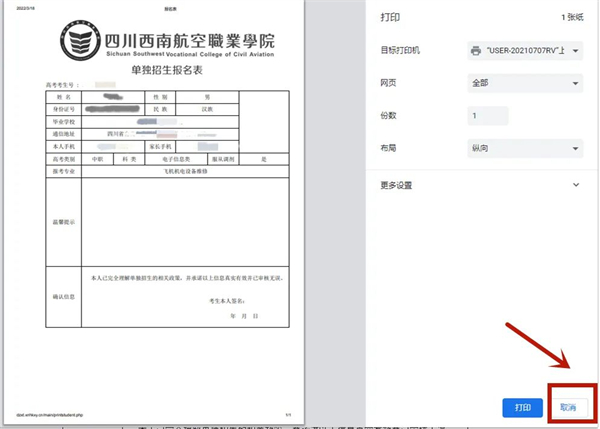Open the 目标打印机 destination dropdown

click(525, 51)
